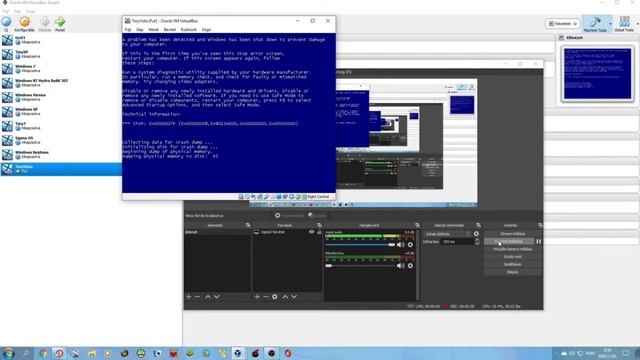Add a source in OBS sources panel
The image size is (640, 360).
tap(257, 297)
